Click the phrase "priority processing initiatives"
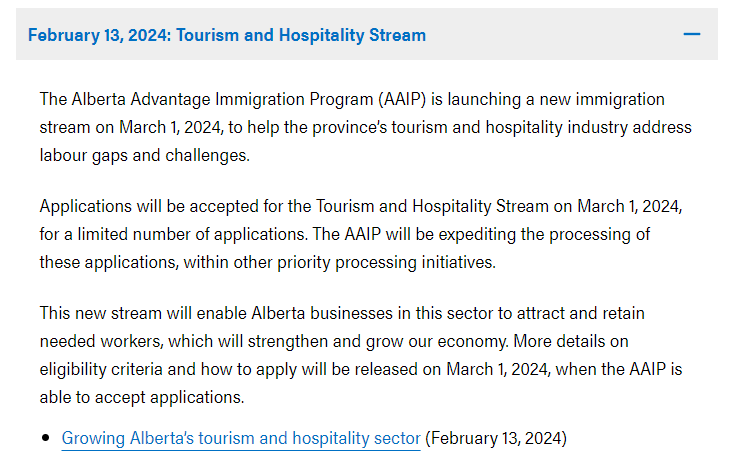The image size is (729, 465). (403, 262)
